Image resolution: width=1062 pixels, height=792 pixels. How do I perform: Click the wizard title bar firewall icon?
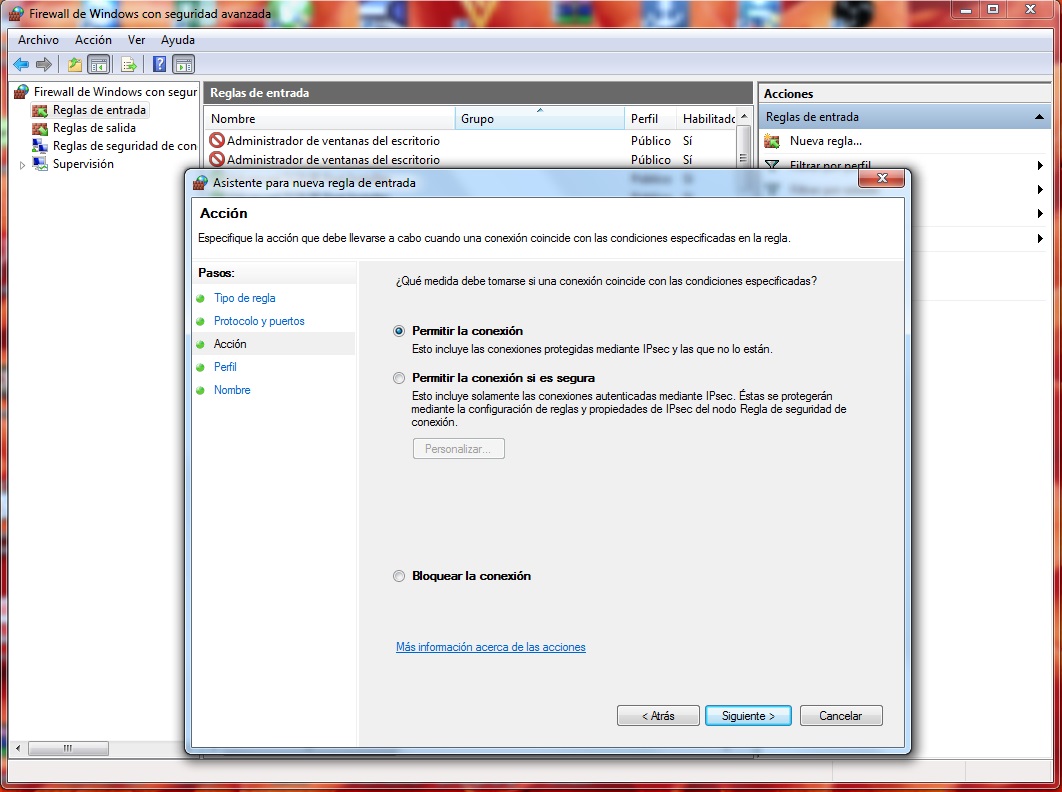[200, 182]
